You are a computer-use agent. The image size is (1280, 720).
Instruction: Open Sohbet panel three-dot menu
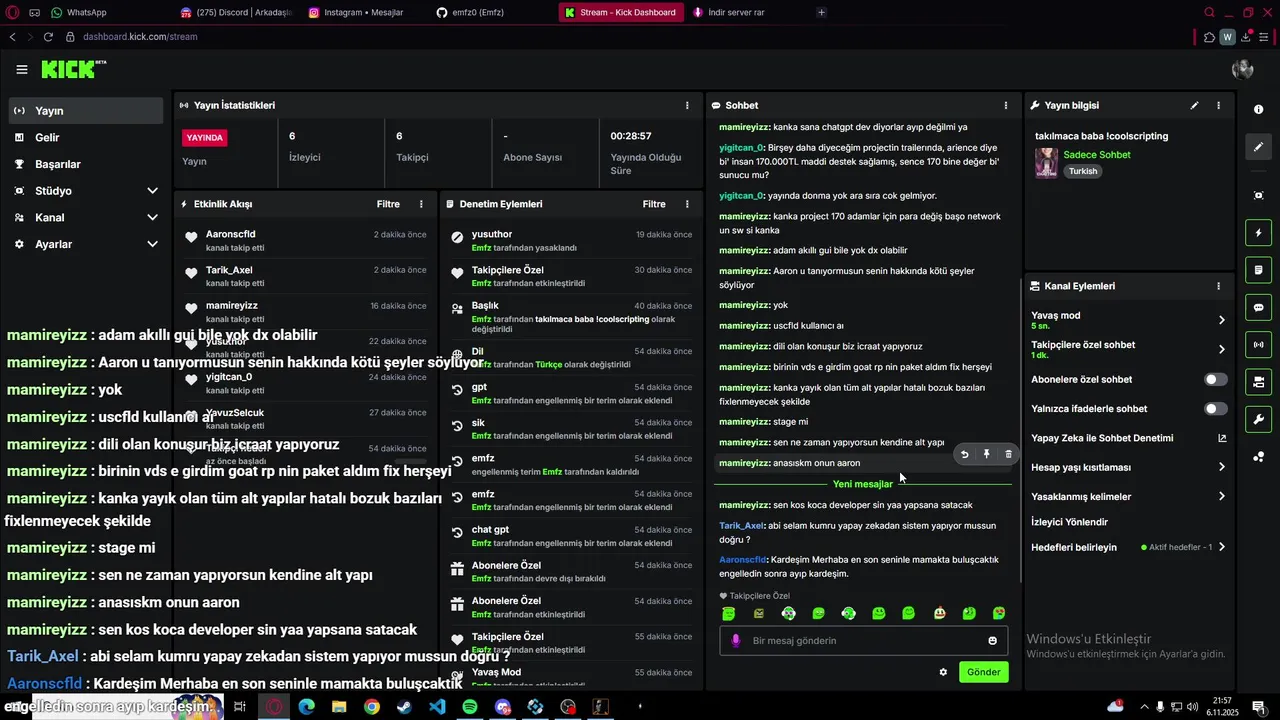[x=1005, y=105]
